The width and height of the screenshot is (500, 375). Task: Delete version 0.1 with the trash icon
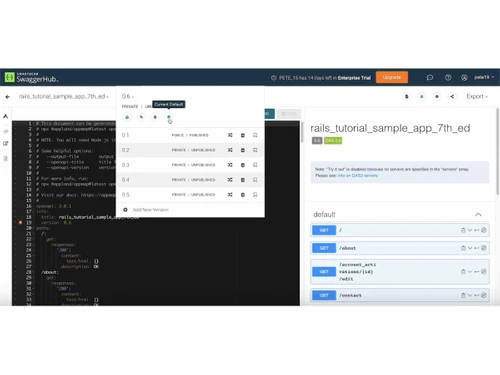point(243,135)
